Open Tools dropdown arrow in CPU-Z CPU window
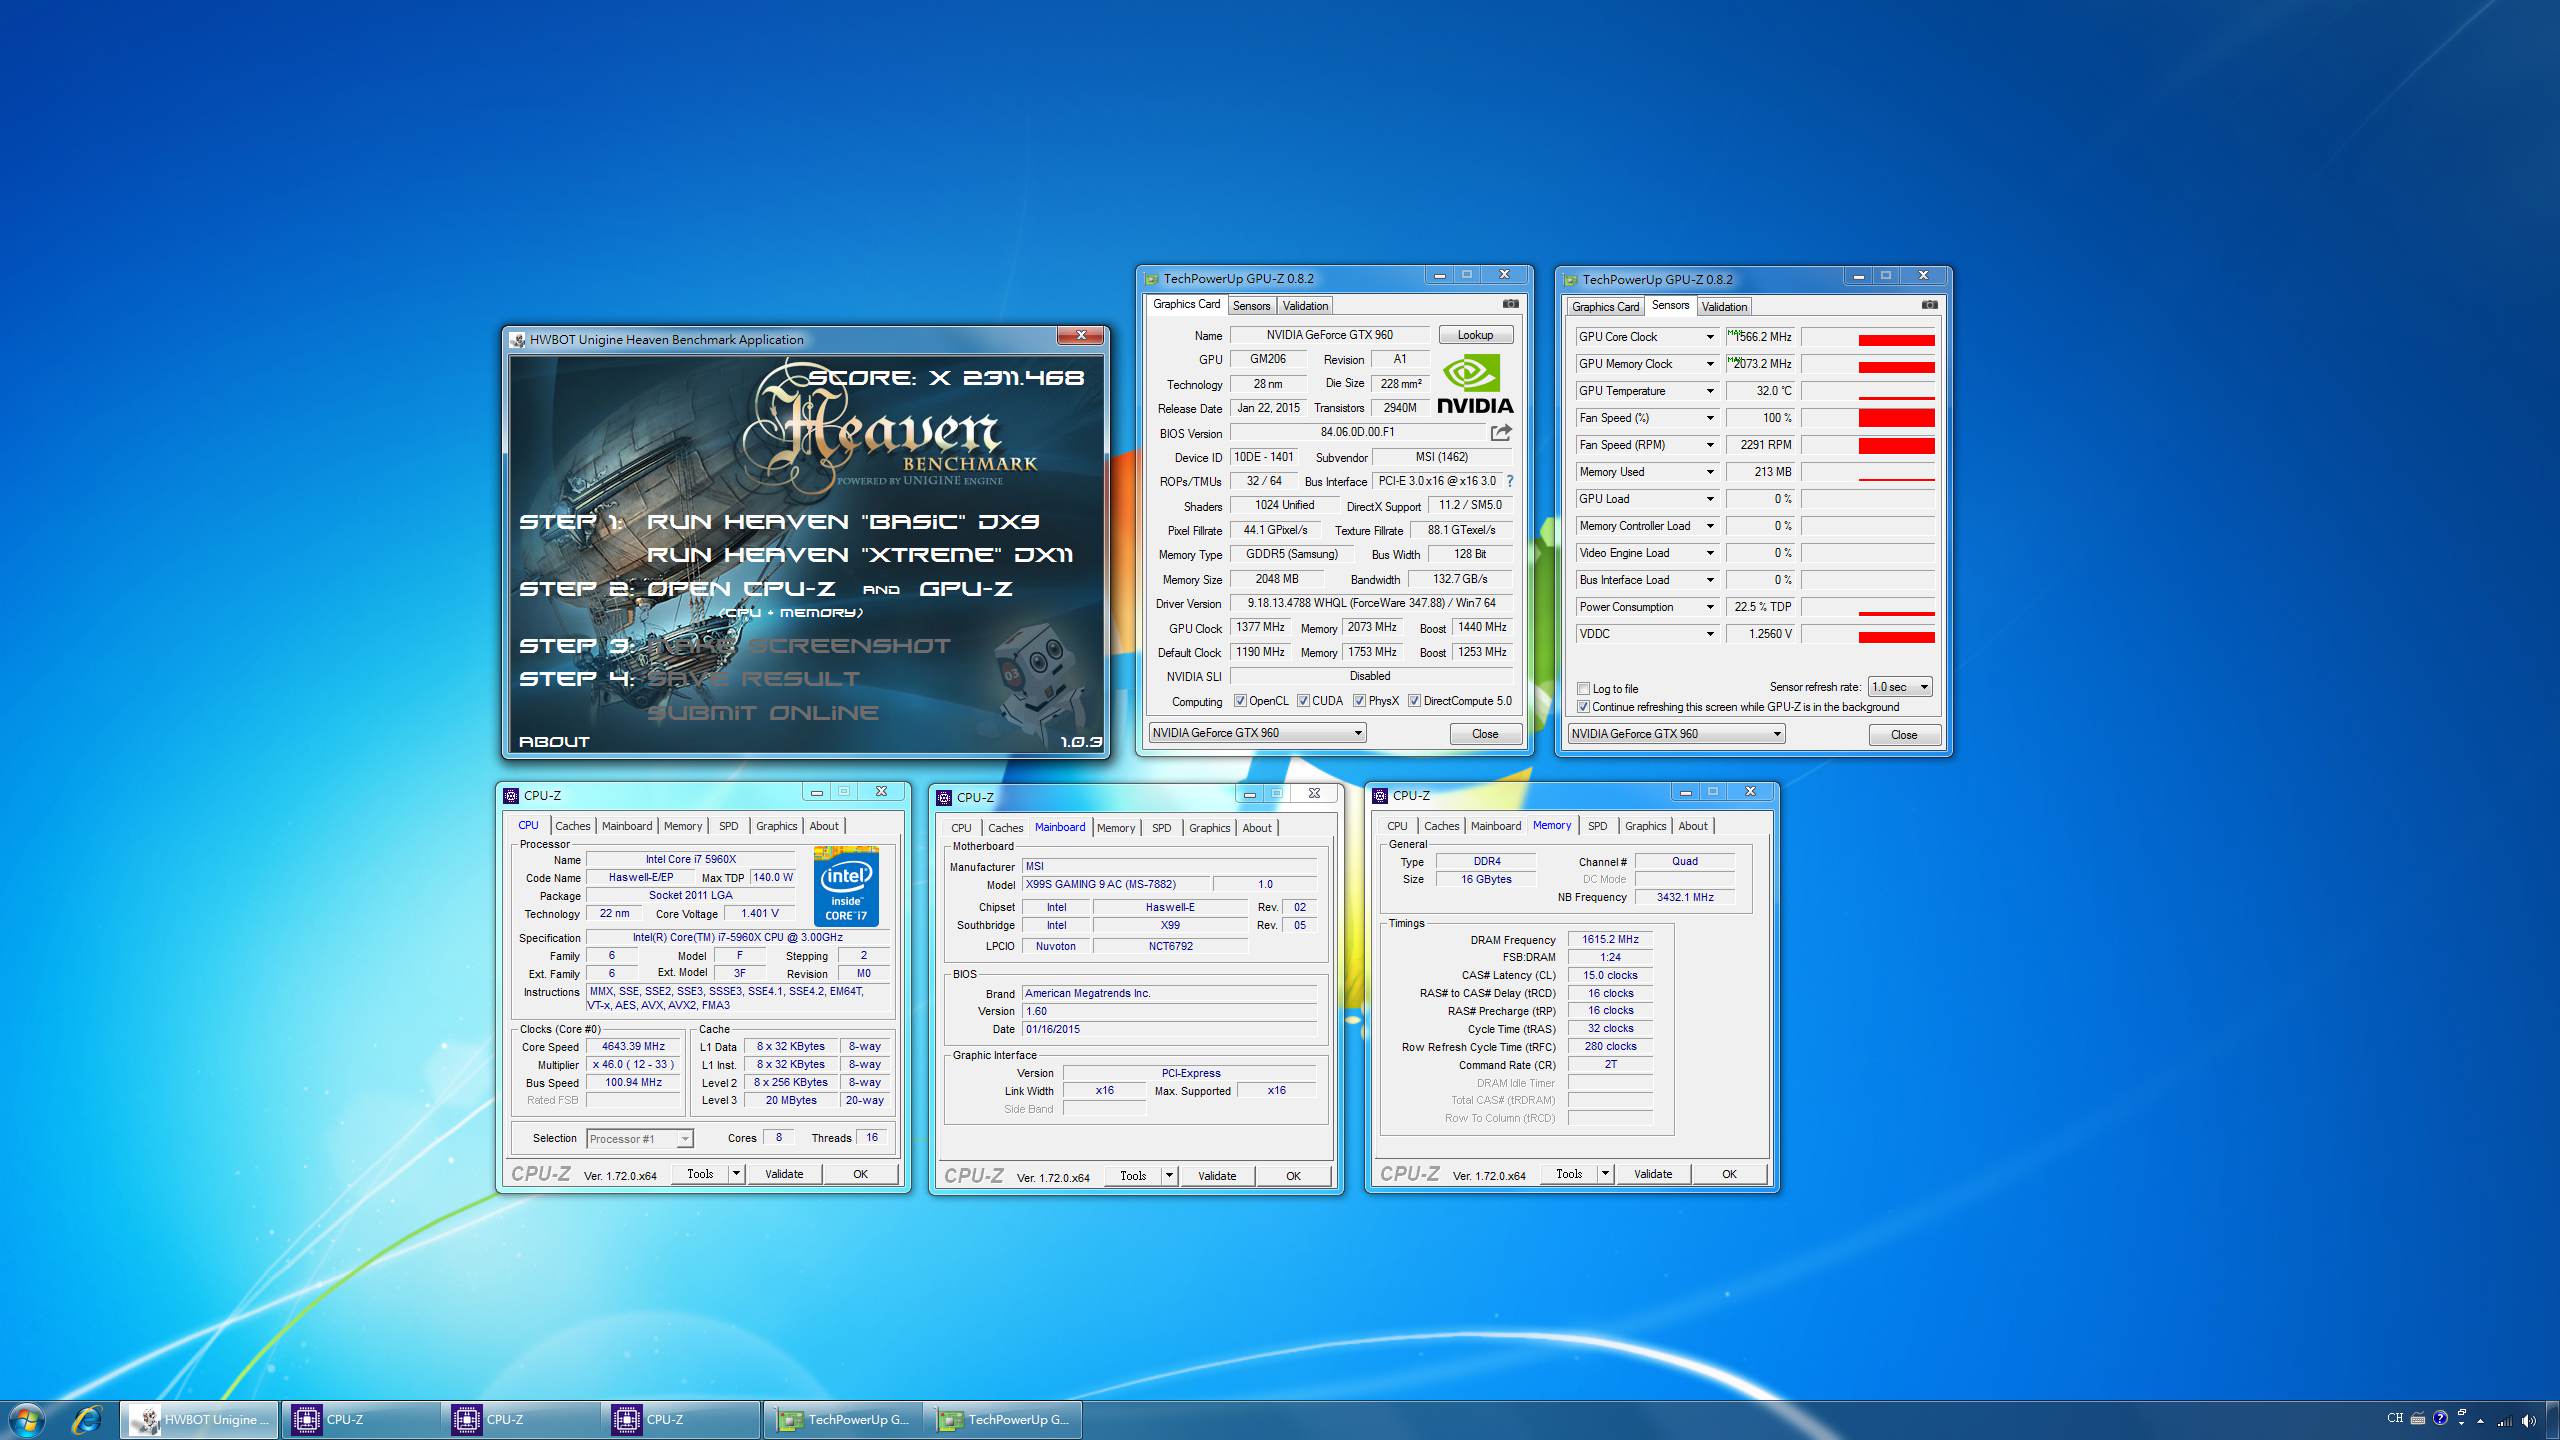Image resolution: width=2560 pixels, height=1440 pixels. pos(736,1174)
